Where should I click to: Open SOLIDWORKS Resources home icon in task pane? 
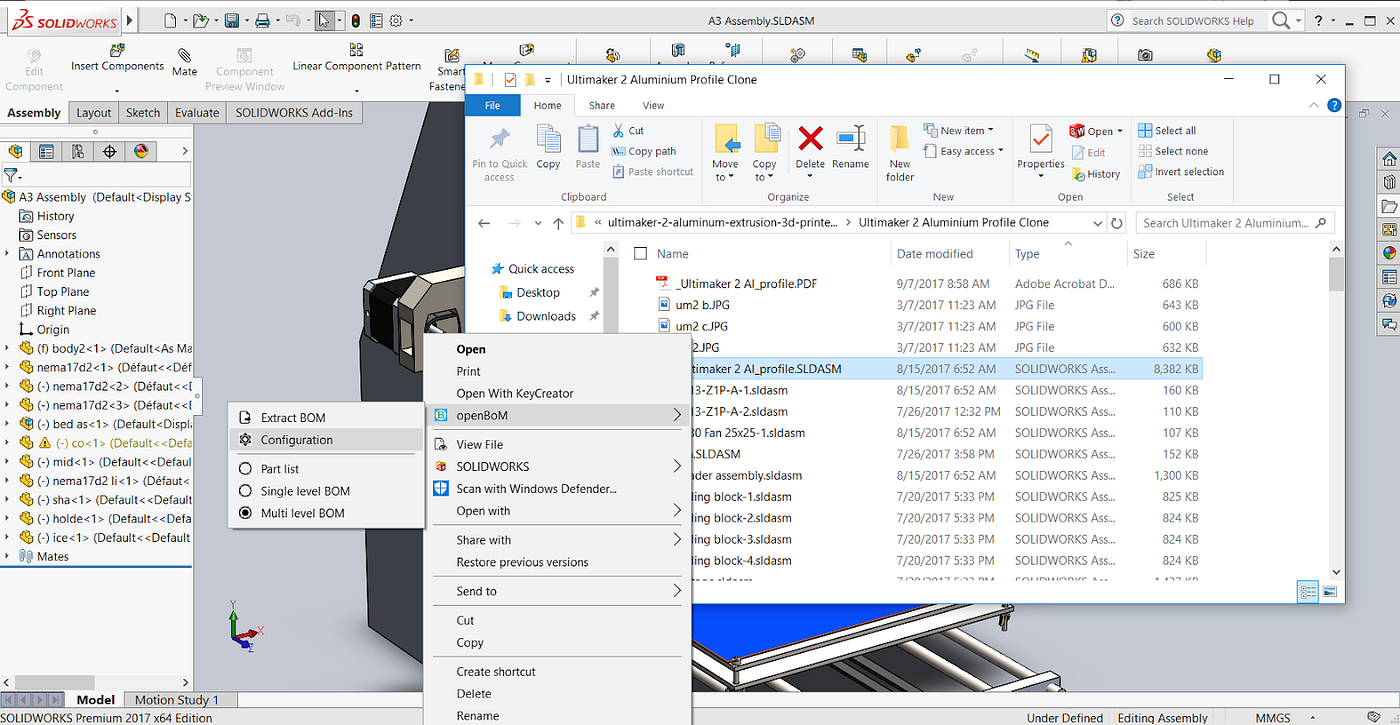click(x=1389, y=160)
